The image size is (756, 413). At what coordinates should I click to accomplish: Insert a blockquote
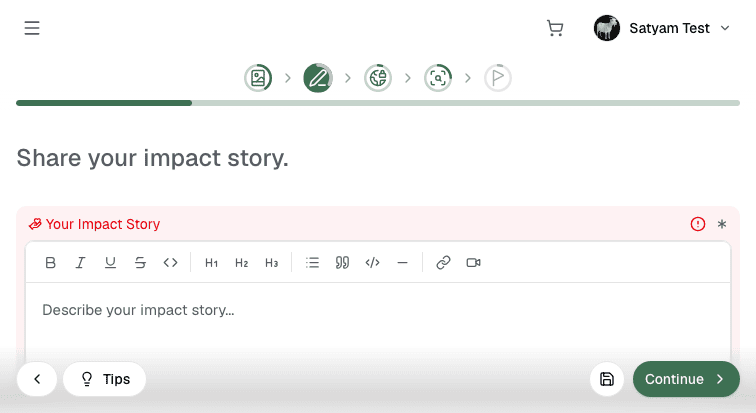click(342, 263)
